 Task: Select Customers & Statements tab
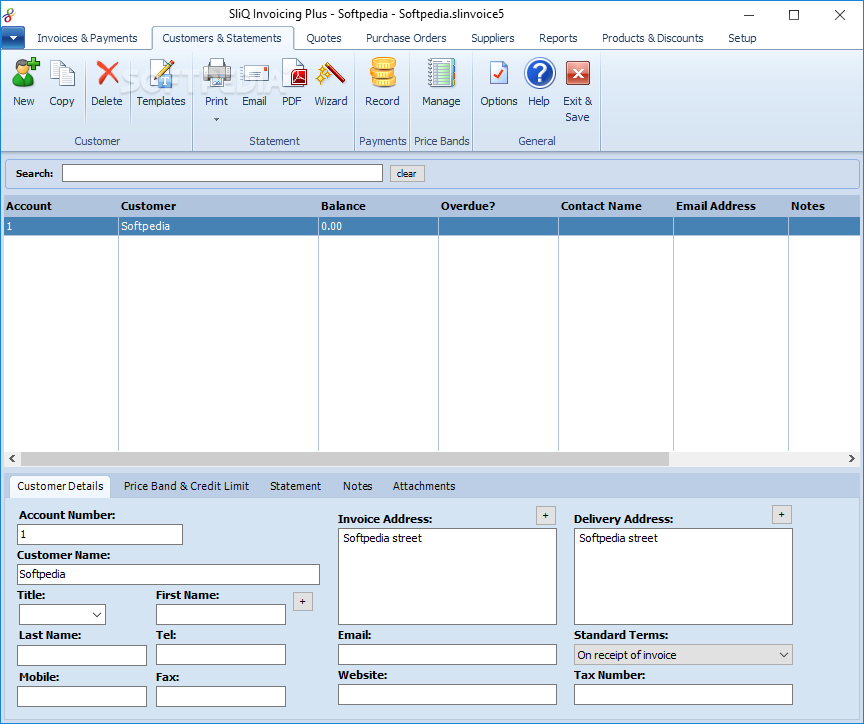point(222,38)
